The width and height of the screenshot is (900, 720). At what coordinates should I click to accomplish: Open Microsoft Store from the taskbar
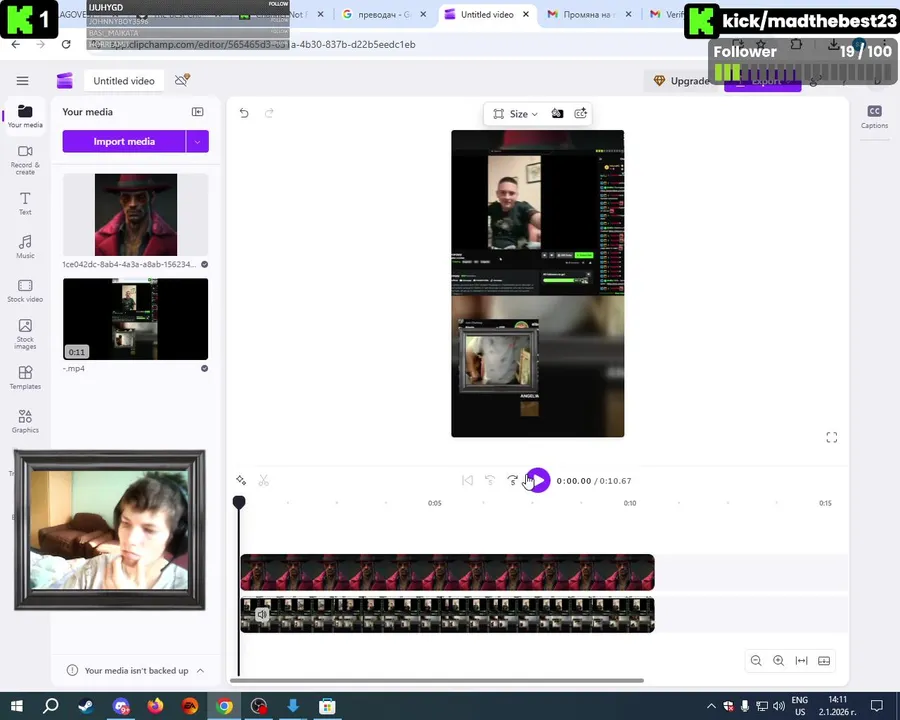[328, 706]
